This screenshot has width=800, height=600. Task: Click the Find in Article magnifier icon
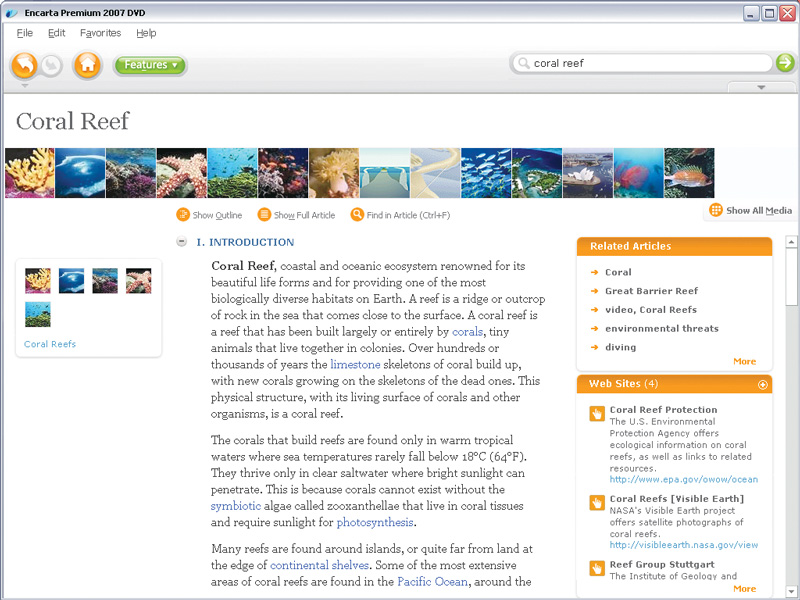point(357,215)
